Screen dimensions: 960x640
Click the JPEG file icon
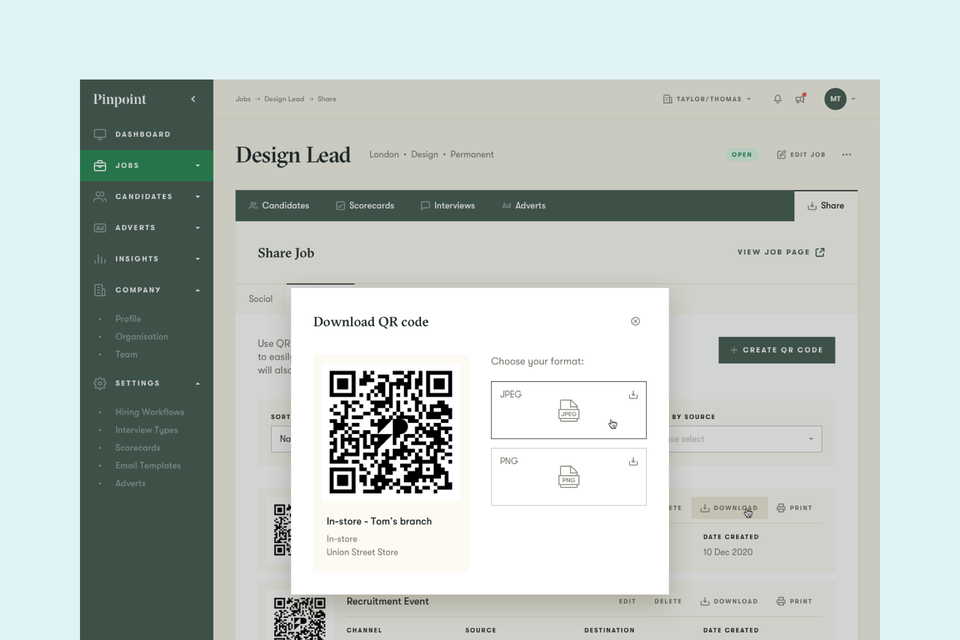coord(569,410)
